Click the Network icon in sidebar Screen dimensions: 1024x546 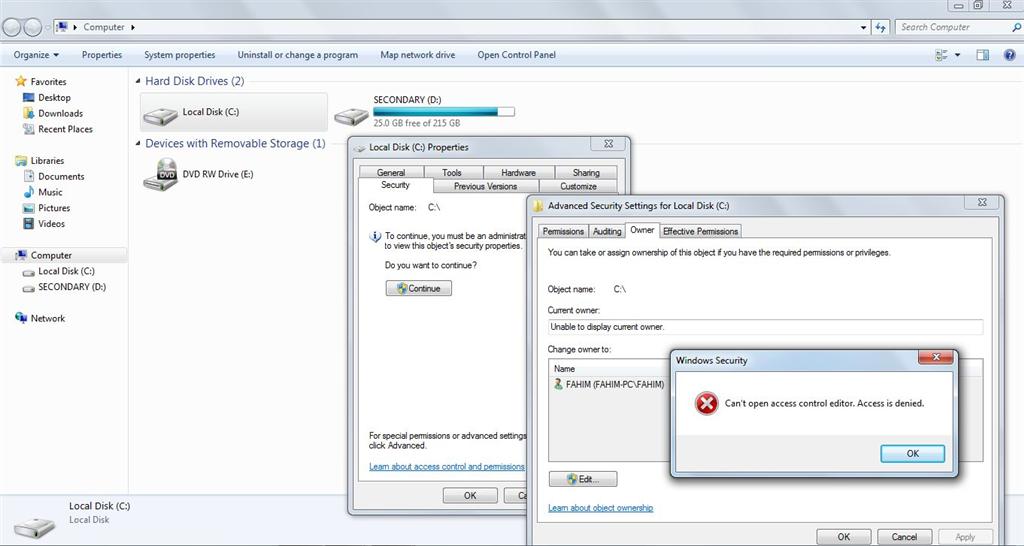tap(21, 318)
